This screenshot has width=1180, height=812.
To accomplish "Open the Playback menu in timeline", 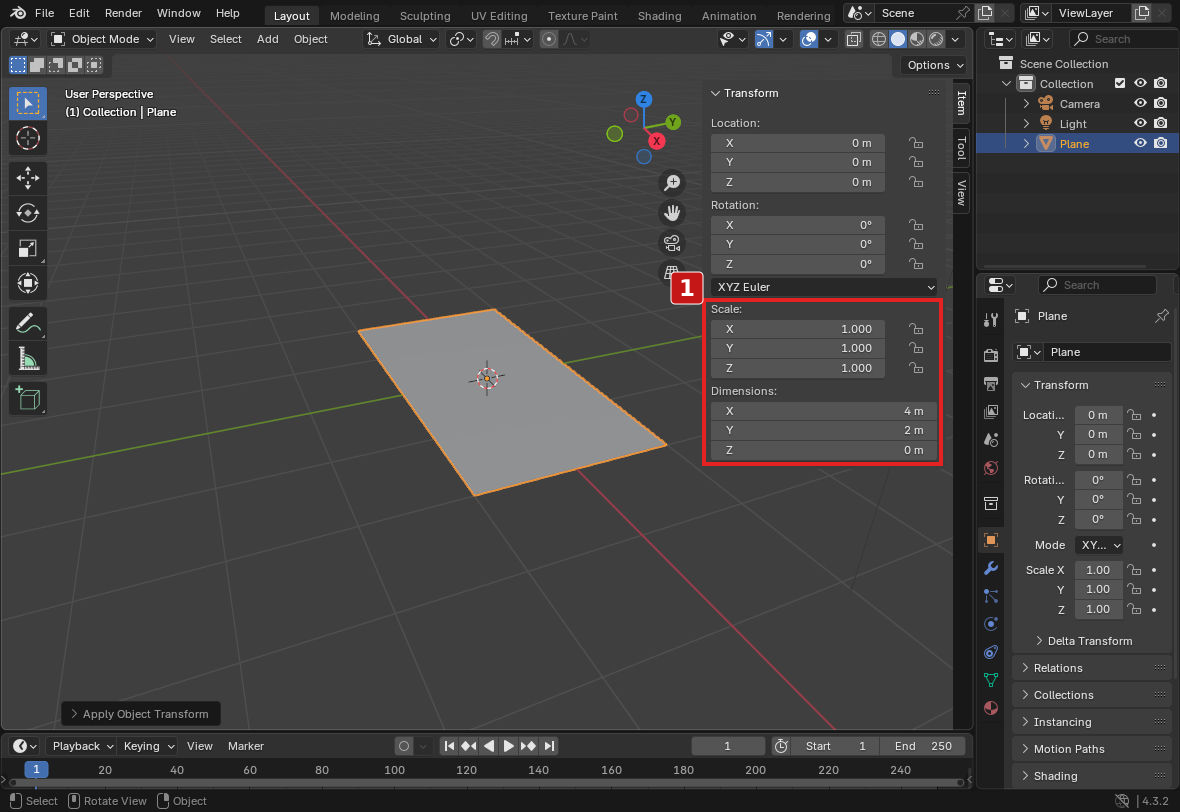I will point(81,746).
